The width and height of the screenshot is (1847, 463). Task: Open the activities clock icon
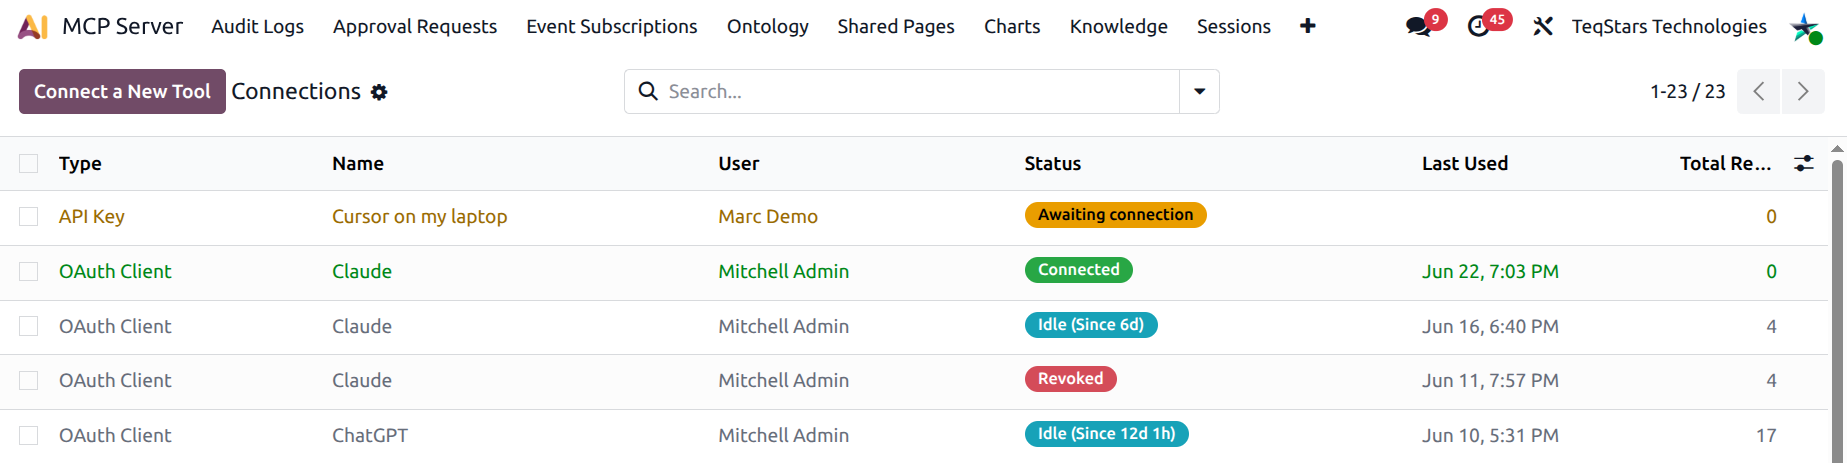coord(1478,27)
